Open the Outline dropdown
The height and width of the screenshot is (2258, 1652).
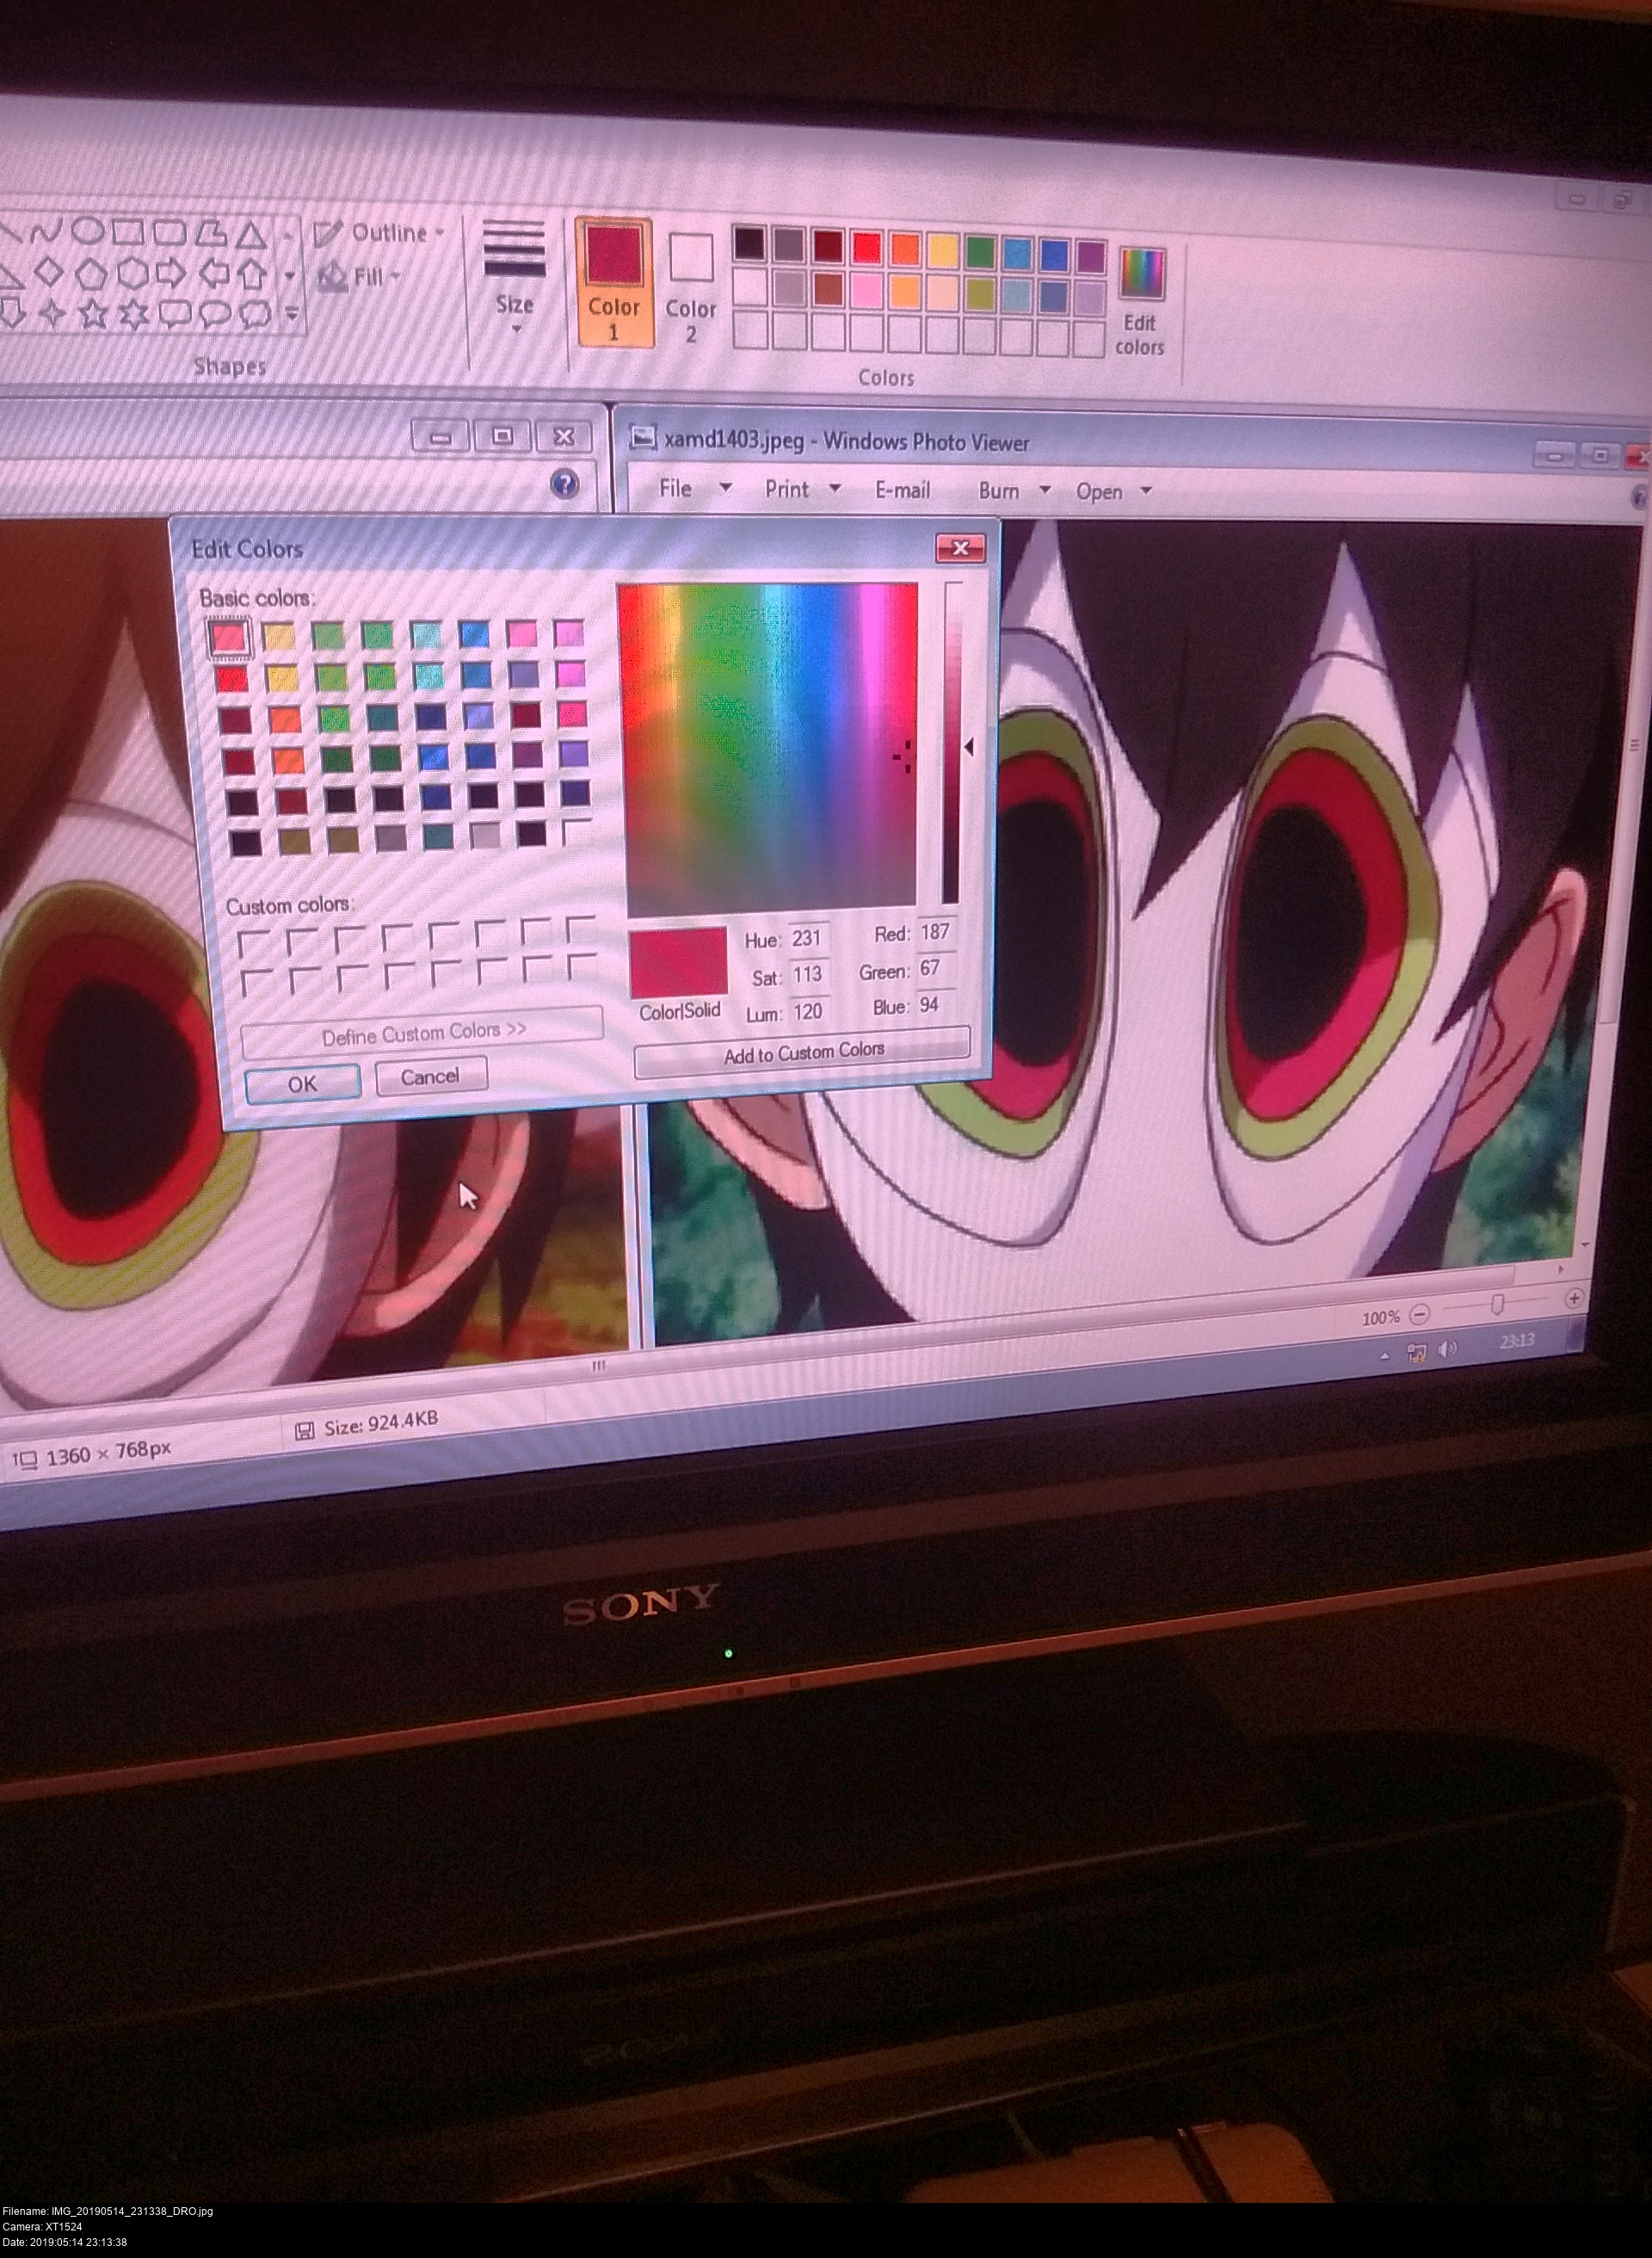click(x=379, y=234)
